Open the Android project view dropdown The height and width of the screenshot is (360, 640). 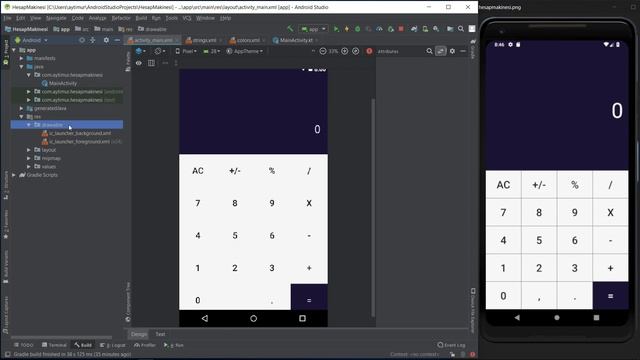coord(31,40)
